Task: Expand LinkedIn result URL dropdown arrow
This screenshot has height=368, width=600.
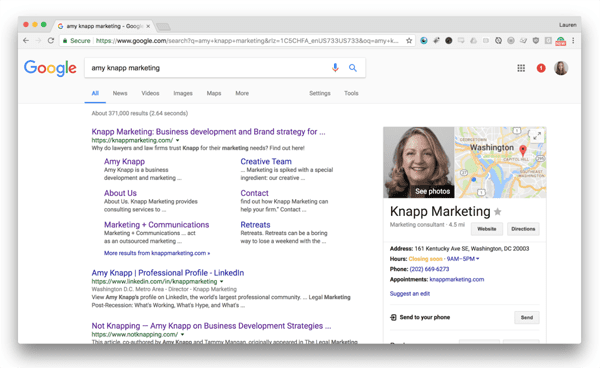Action: (221, 282)
